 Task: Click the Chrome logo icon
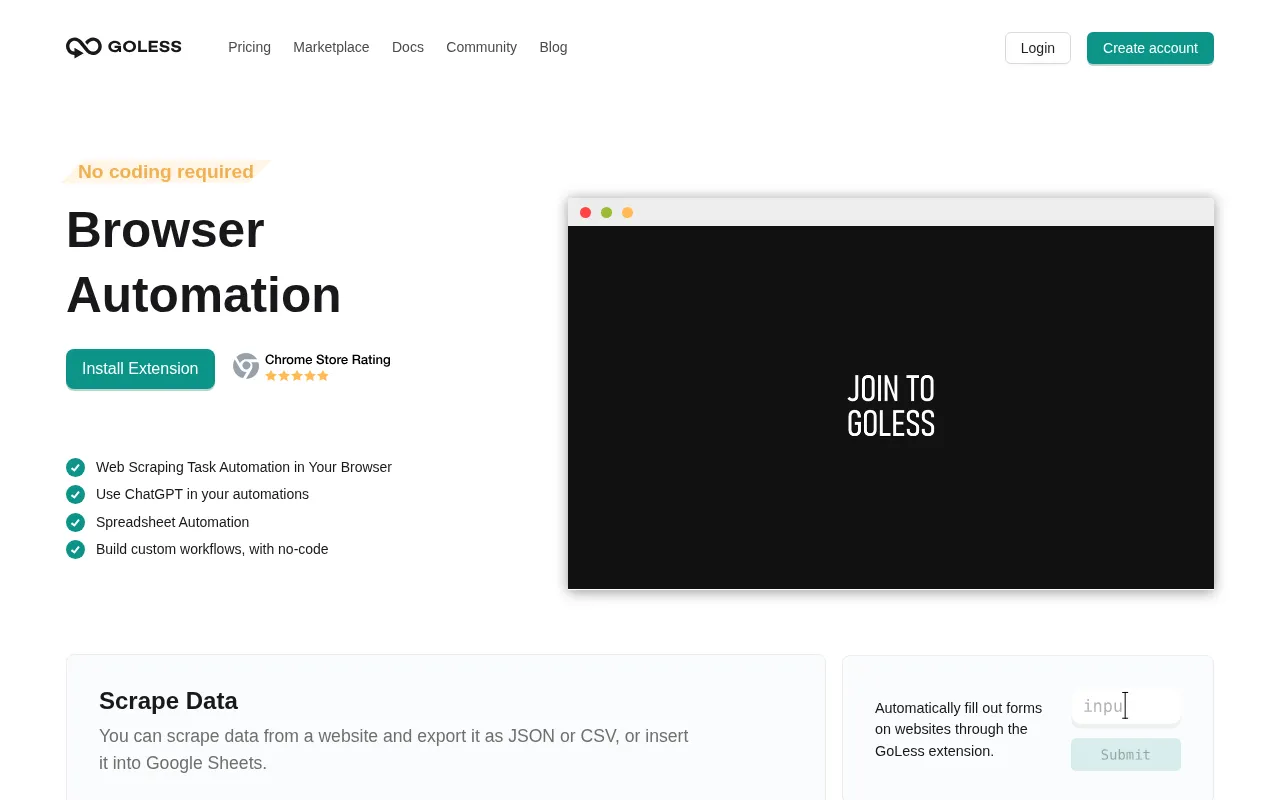246,366
